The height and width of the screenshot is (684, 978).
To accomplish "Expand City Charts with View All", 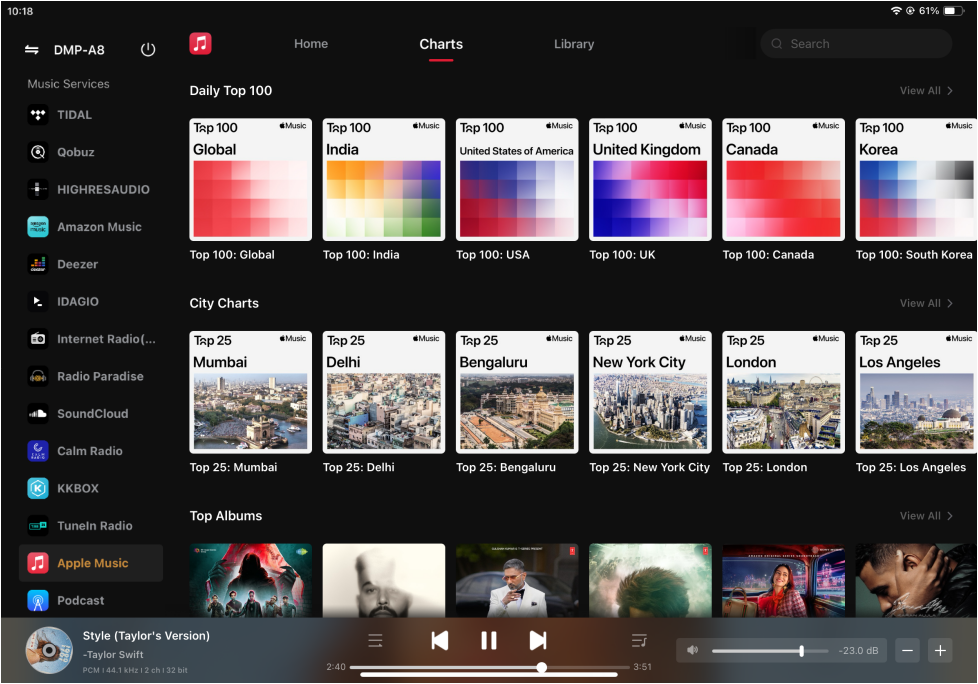I will click(926, 303).
